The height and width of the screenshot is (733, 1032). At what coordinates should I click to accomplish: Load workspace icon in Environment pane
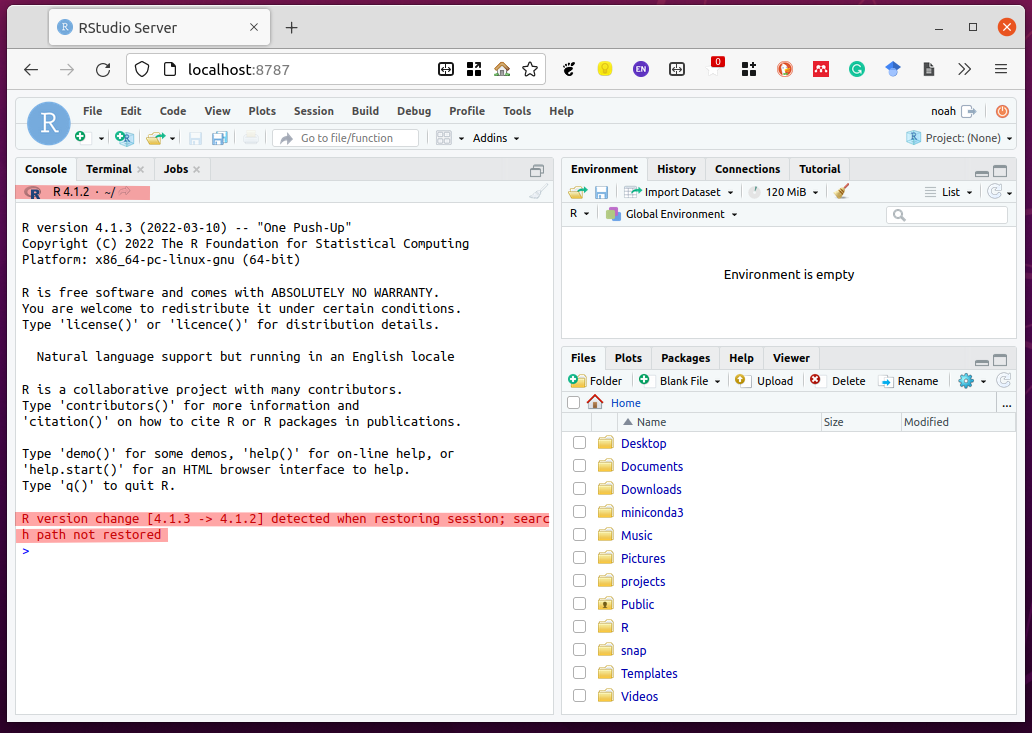tap(578, 192)
